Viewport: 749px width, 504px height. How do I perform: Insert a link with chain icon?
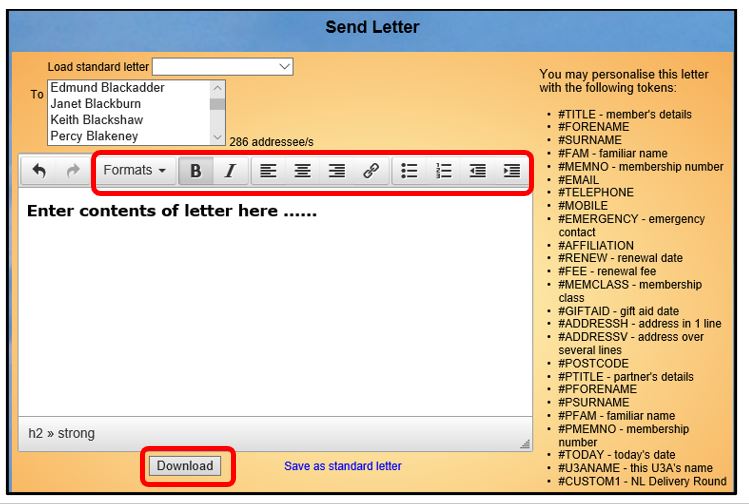371,171
